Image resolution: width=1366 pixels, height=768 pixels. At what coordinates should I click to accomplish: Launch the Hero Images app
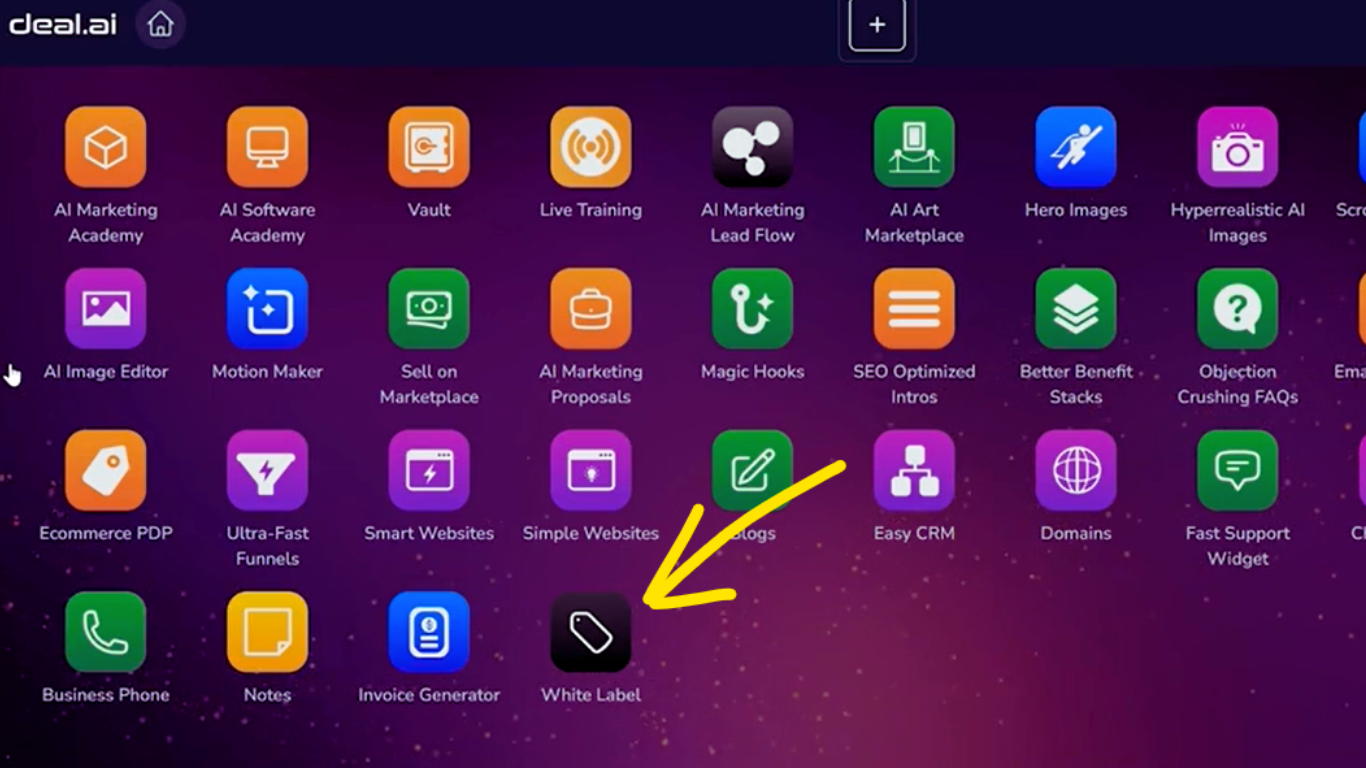click(1076, 147)
